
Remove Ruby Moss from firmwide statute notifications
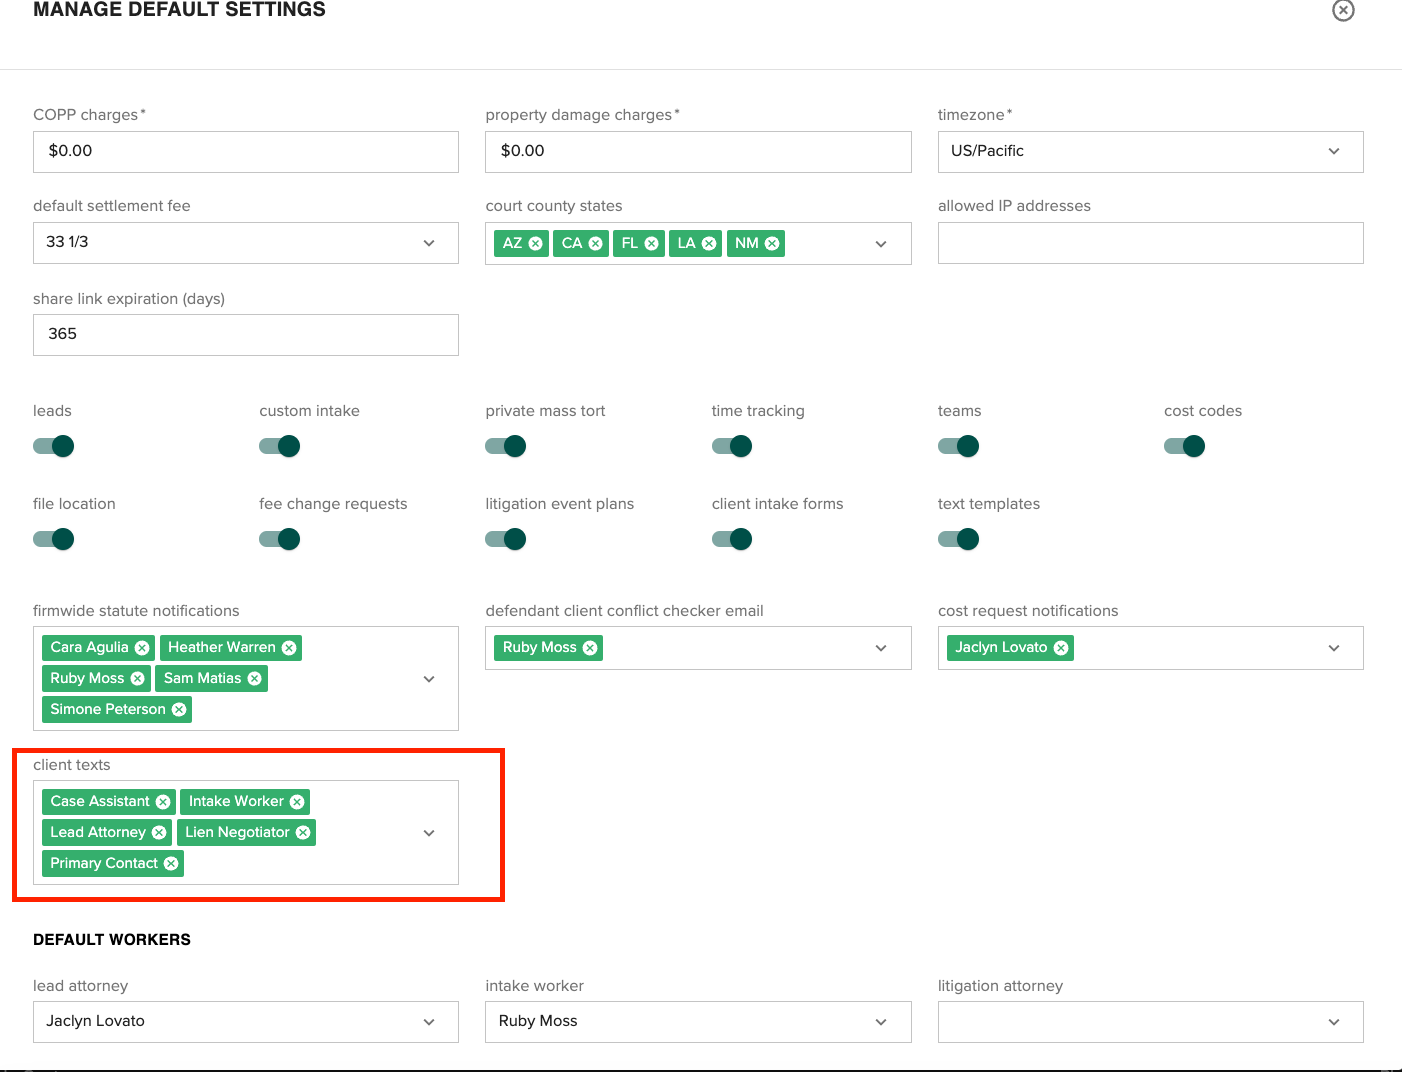(138, 679)
